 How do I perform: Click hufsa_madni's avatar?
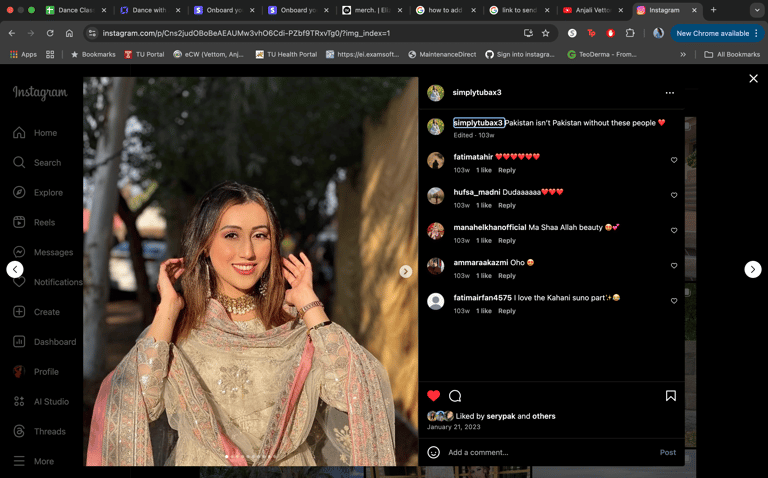435,195
